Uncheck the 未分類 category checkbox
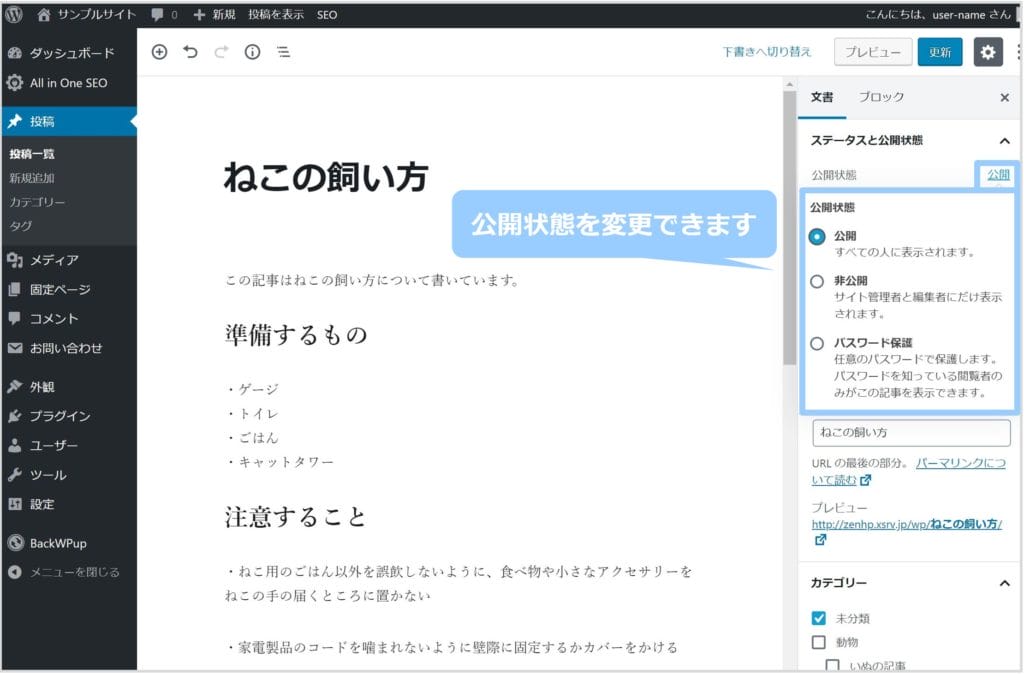This screenshot has width=1024, height=674. (x=819, y=618)
